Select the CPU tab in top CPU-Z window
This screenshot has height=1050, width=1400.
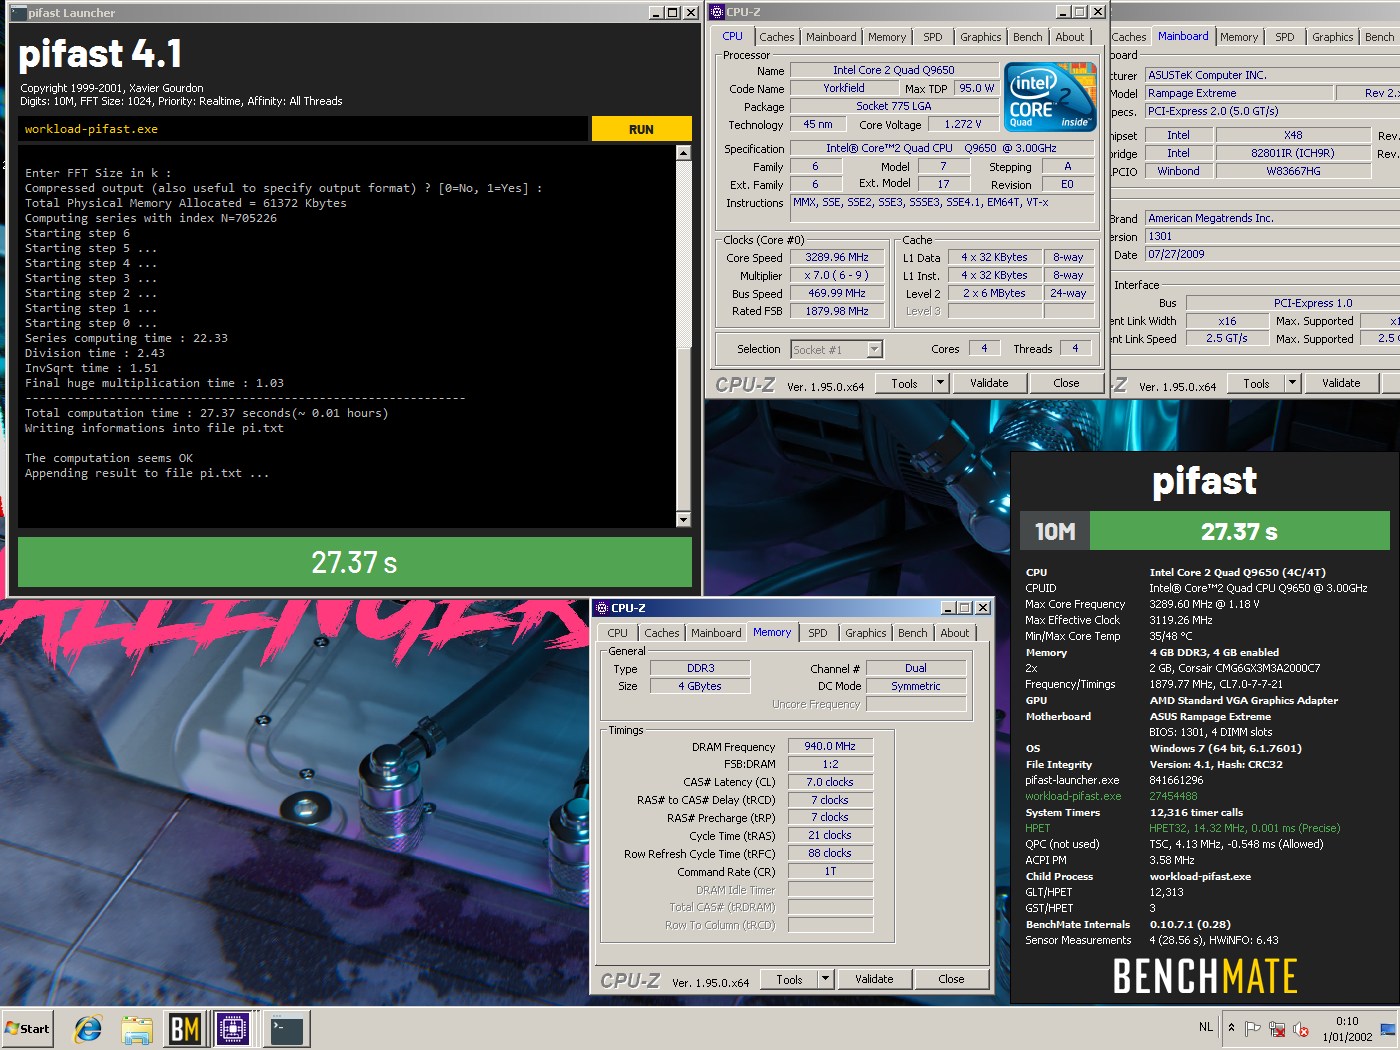pos(732,36)
